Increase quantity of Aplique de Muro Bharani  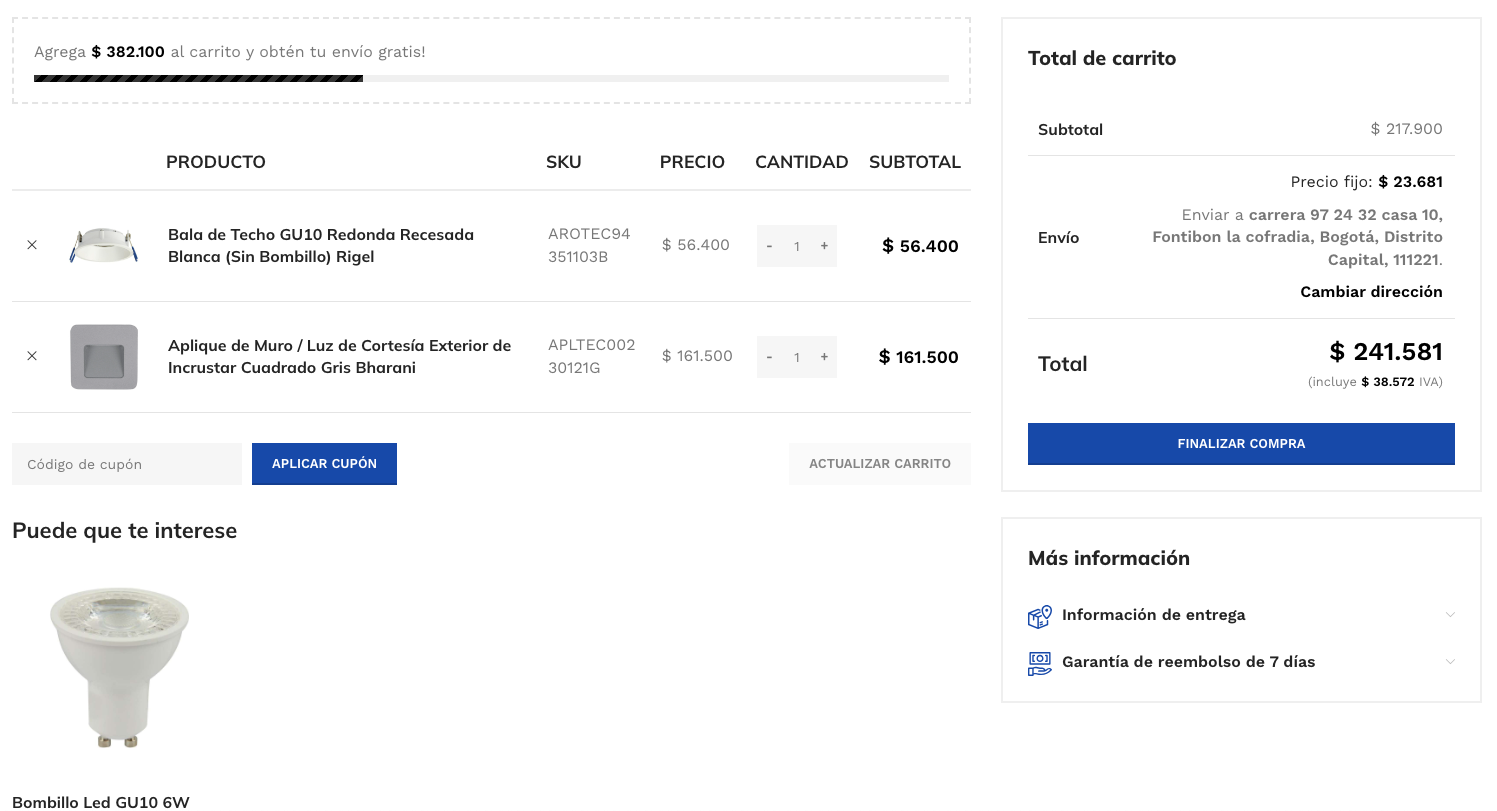824,357
